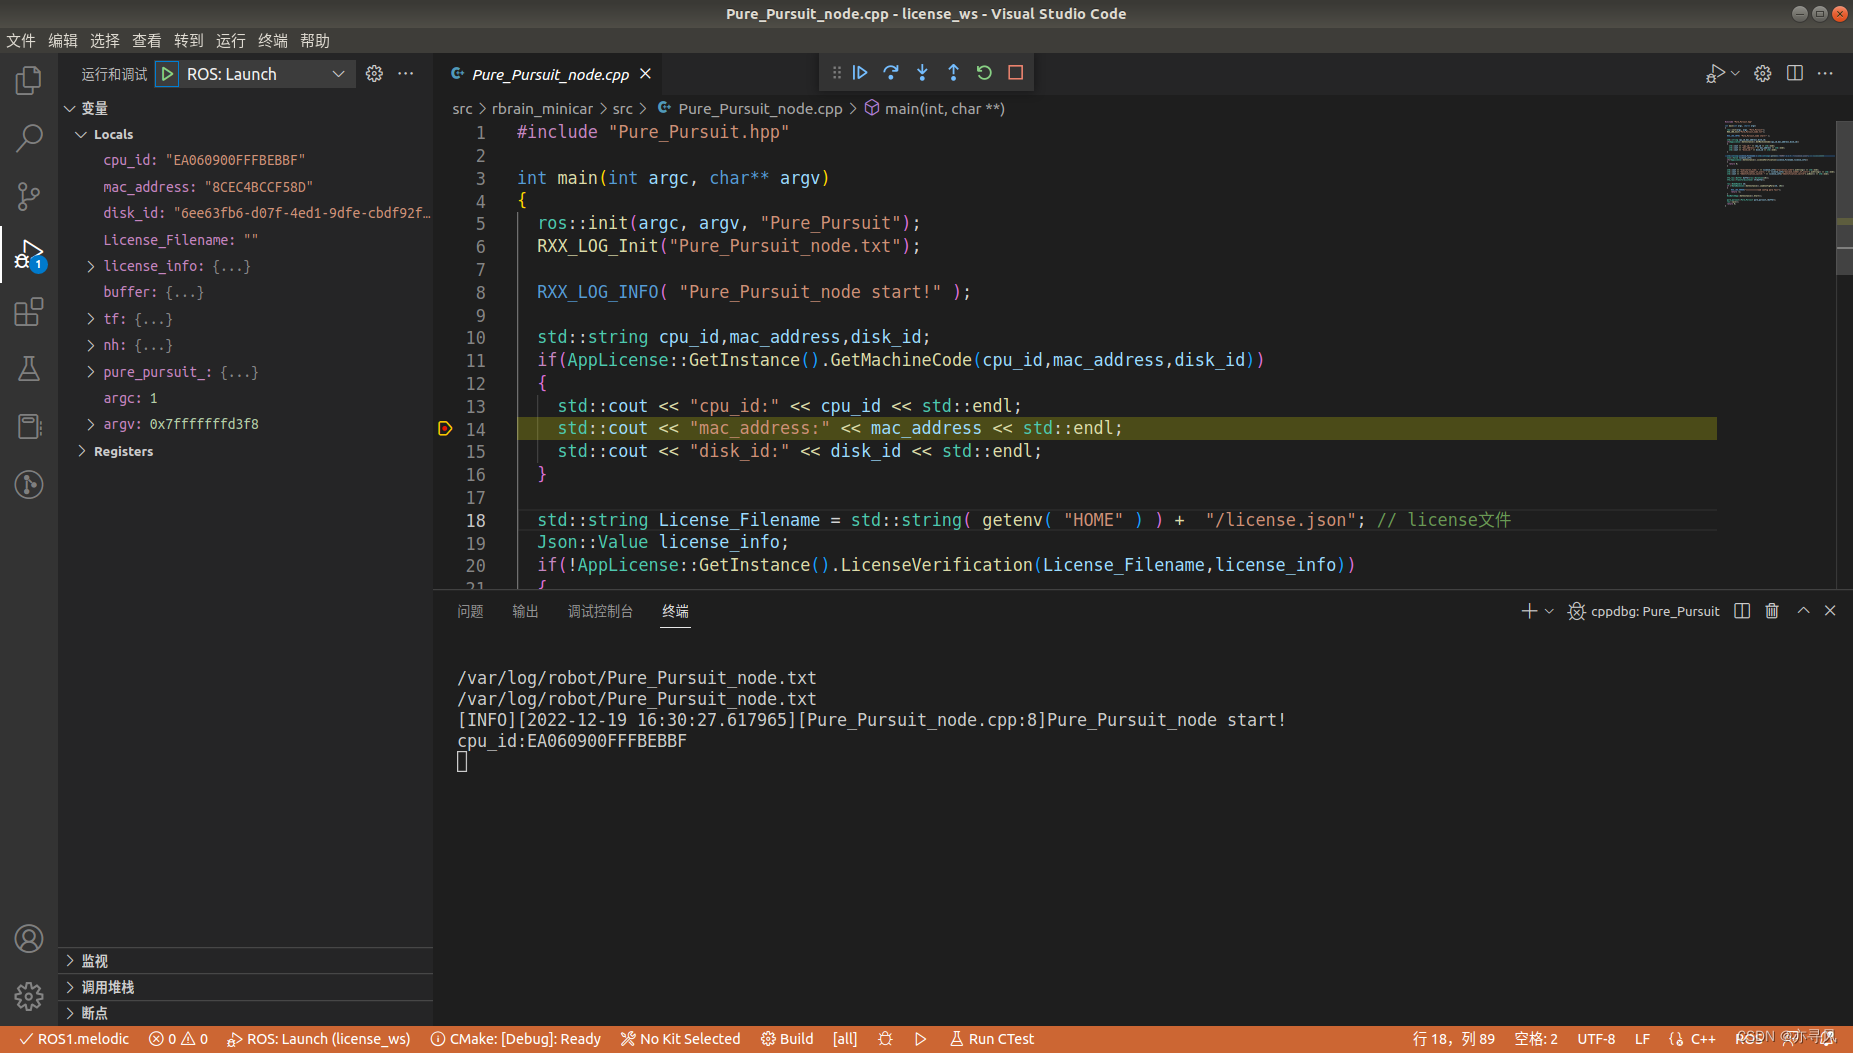This screenshot has height=1053, width=1853.
Task: Open the 运行 menu
Action: click(x=230, y=40)
